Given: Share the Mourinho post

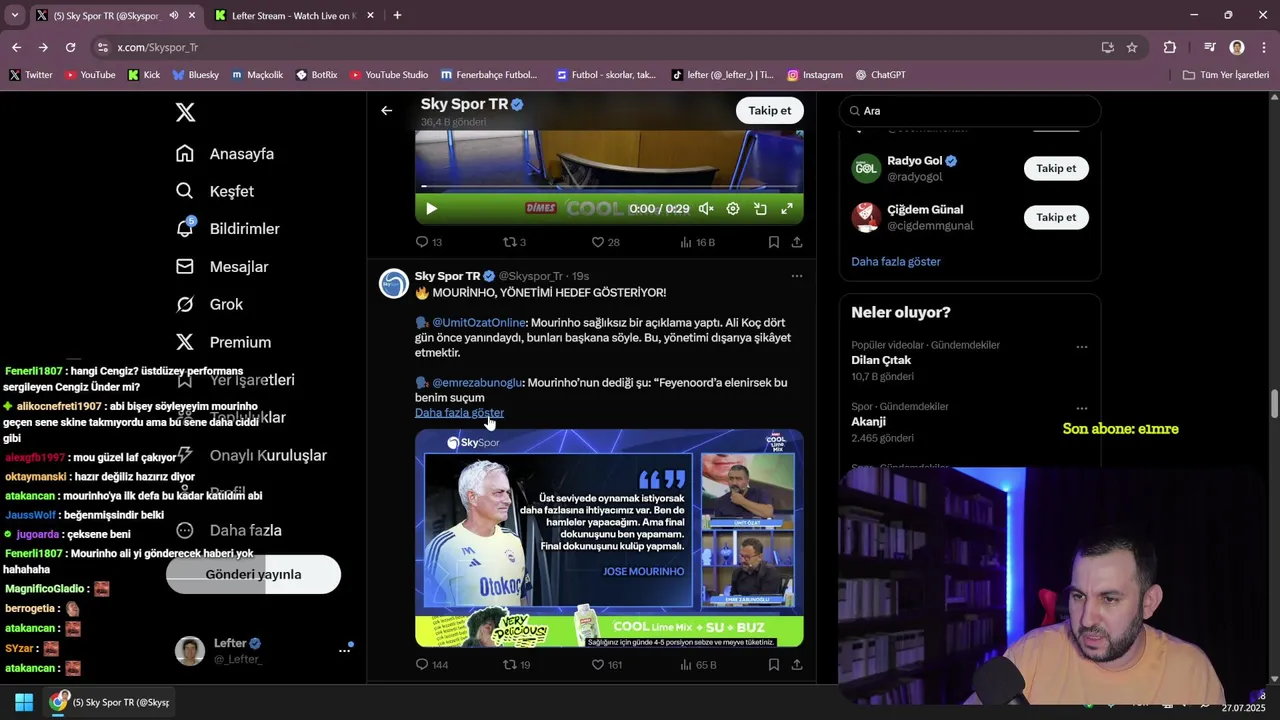Looking at the screenshot, I should (797, 664).
